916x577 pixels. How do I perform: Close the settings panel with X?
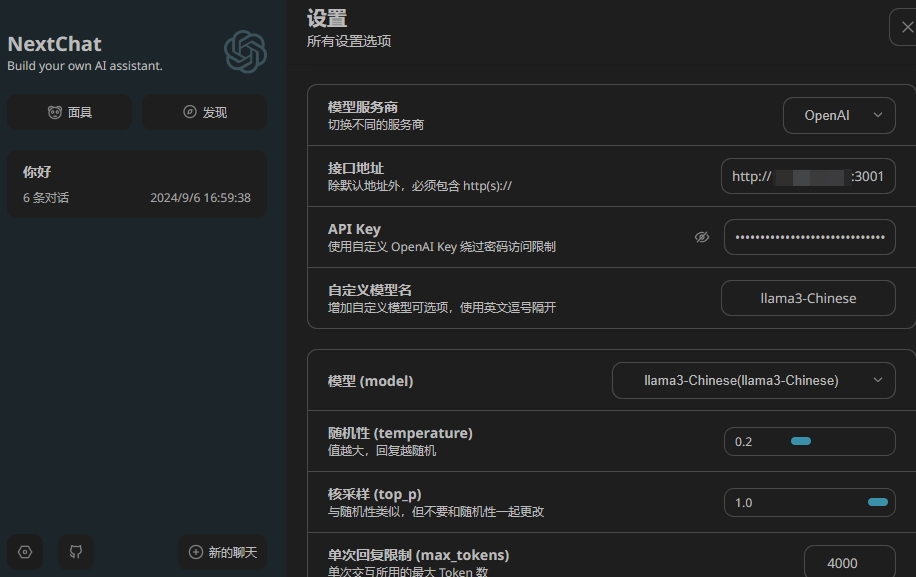[x=904, y=27]
